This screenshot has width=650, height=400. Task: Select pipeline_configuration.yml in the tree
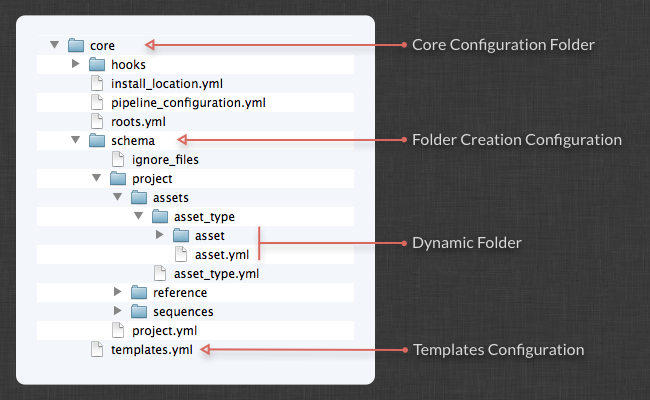coord(188,102)
